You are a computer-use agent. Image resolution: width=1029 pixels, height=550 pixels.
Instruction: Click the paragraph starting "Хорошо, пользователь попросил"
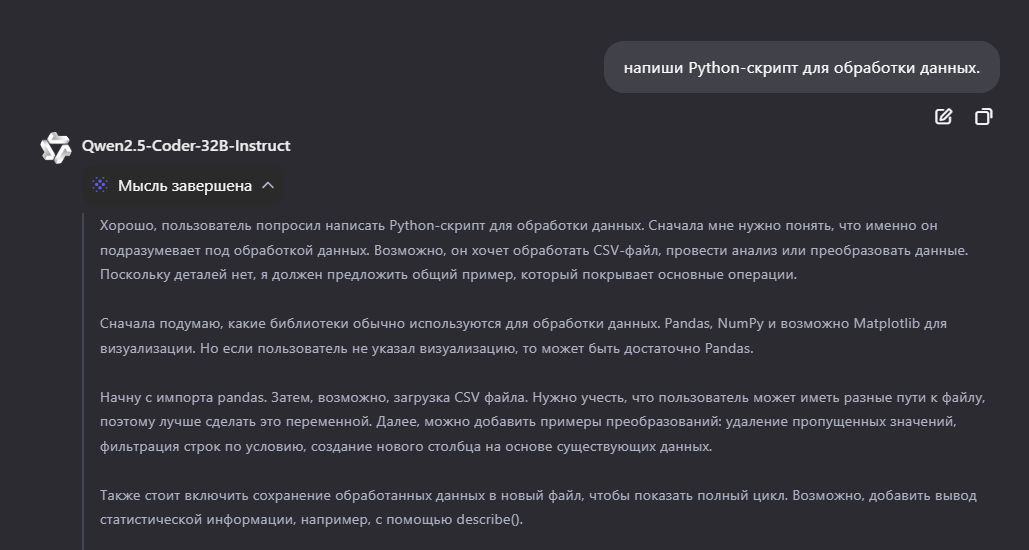coord(534,250)
